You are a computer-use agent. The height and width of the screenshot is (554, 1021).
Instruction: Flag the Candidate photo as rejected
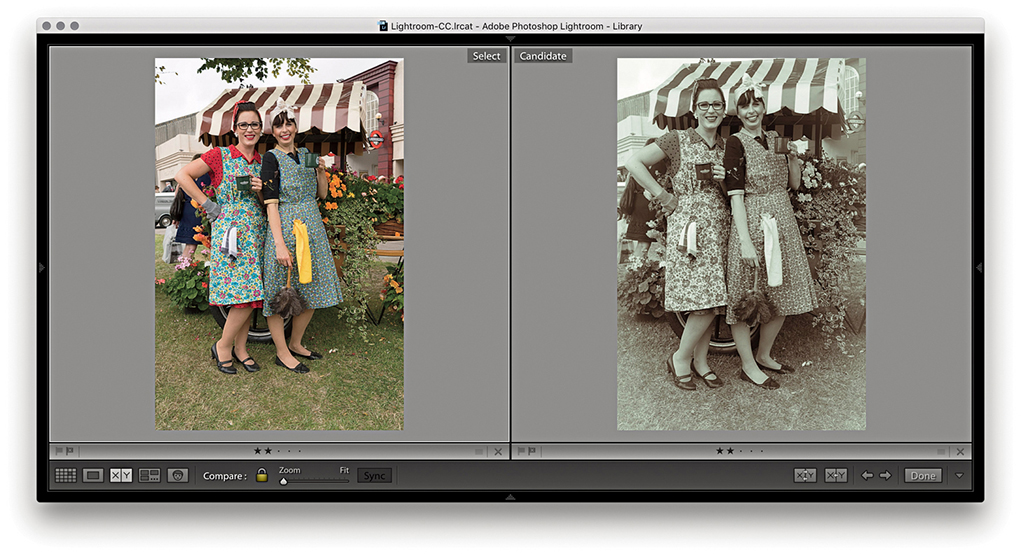pyautogui.click(x=531, y=451)
